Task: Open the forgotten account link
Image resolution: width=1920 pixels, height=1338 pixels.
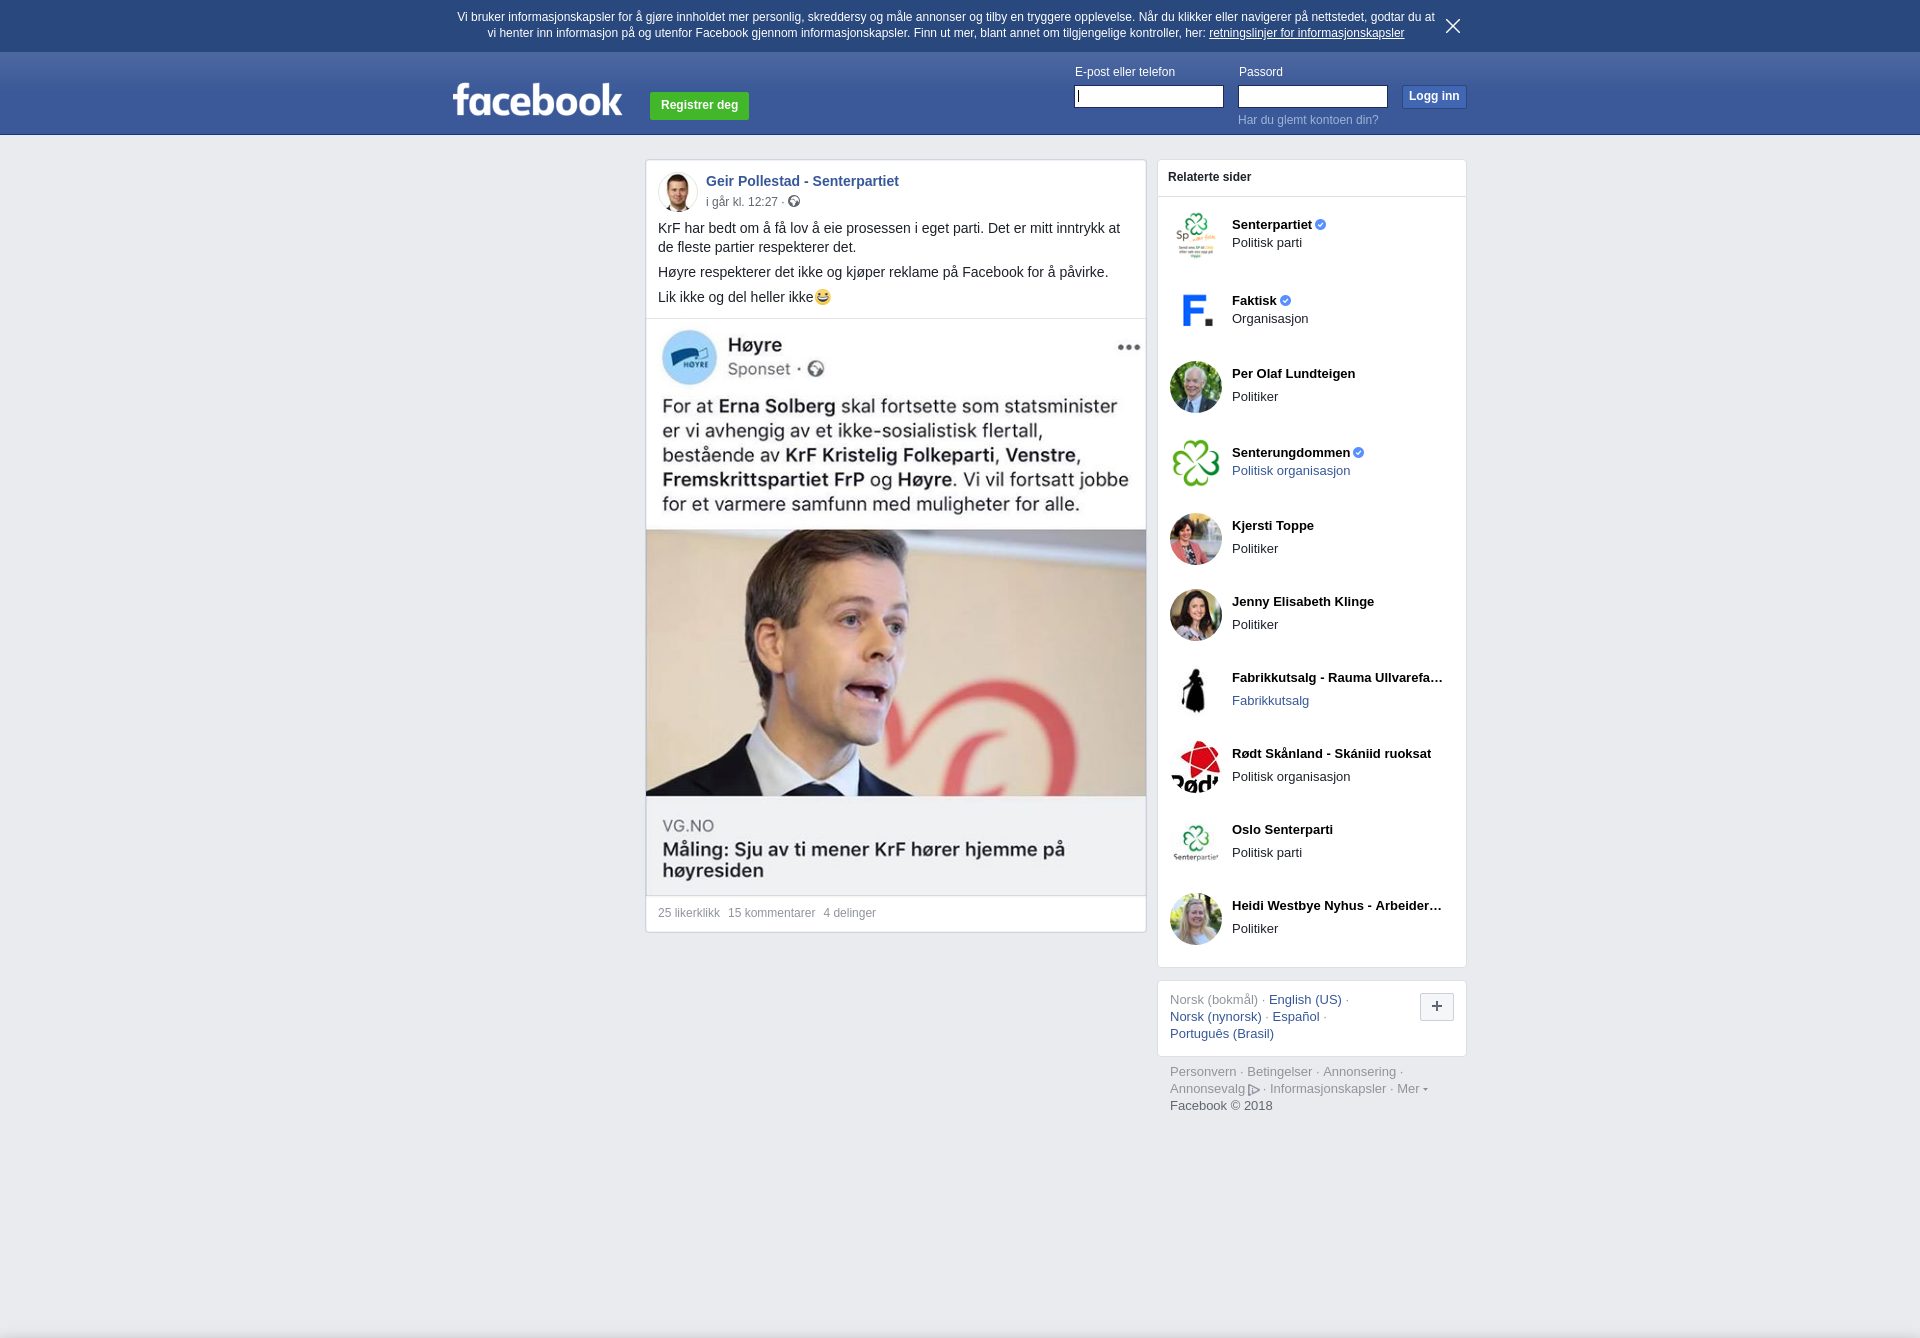Action: (1308, 120)
